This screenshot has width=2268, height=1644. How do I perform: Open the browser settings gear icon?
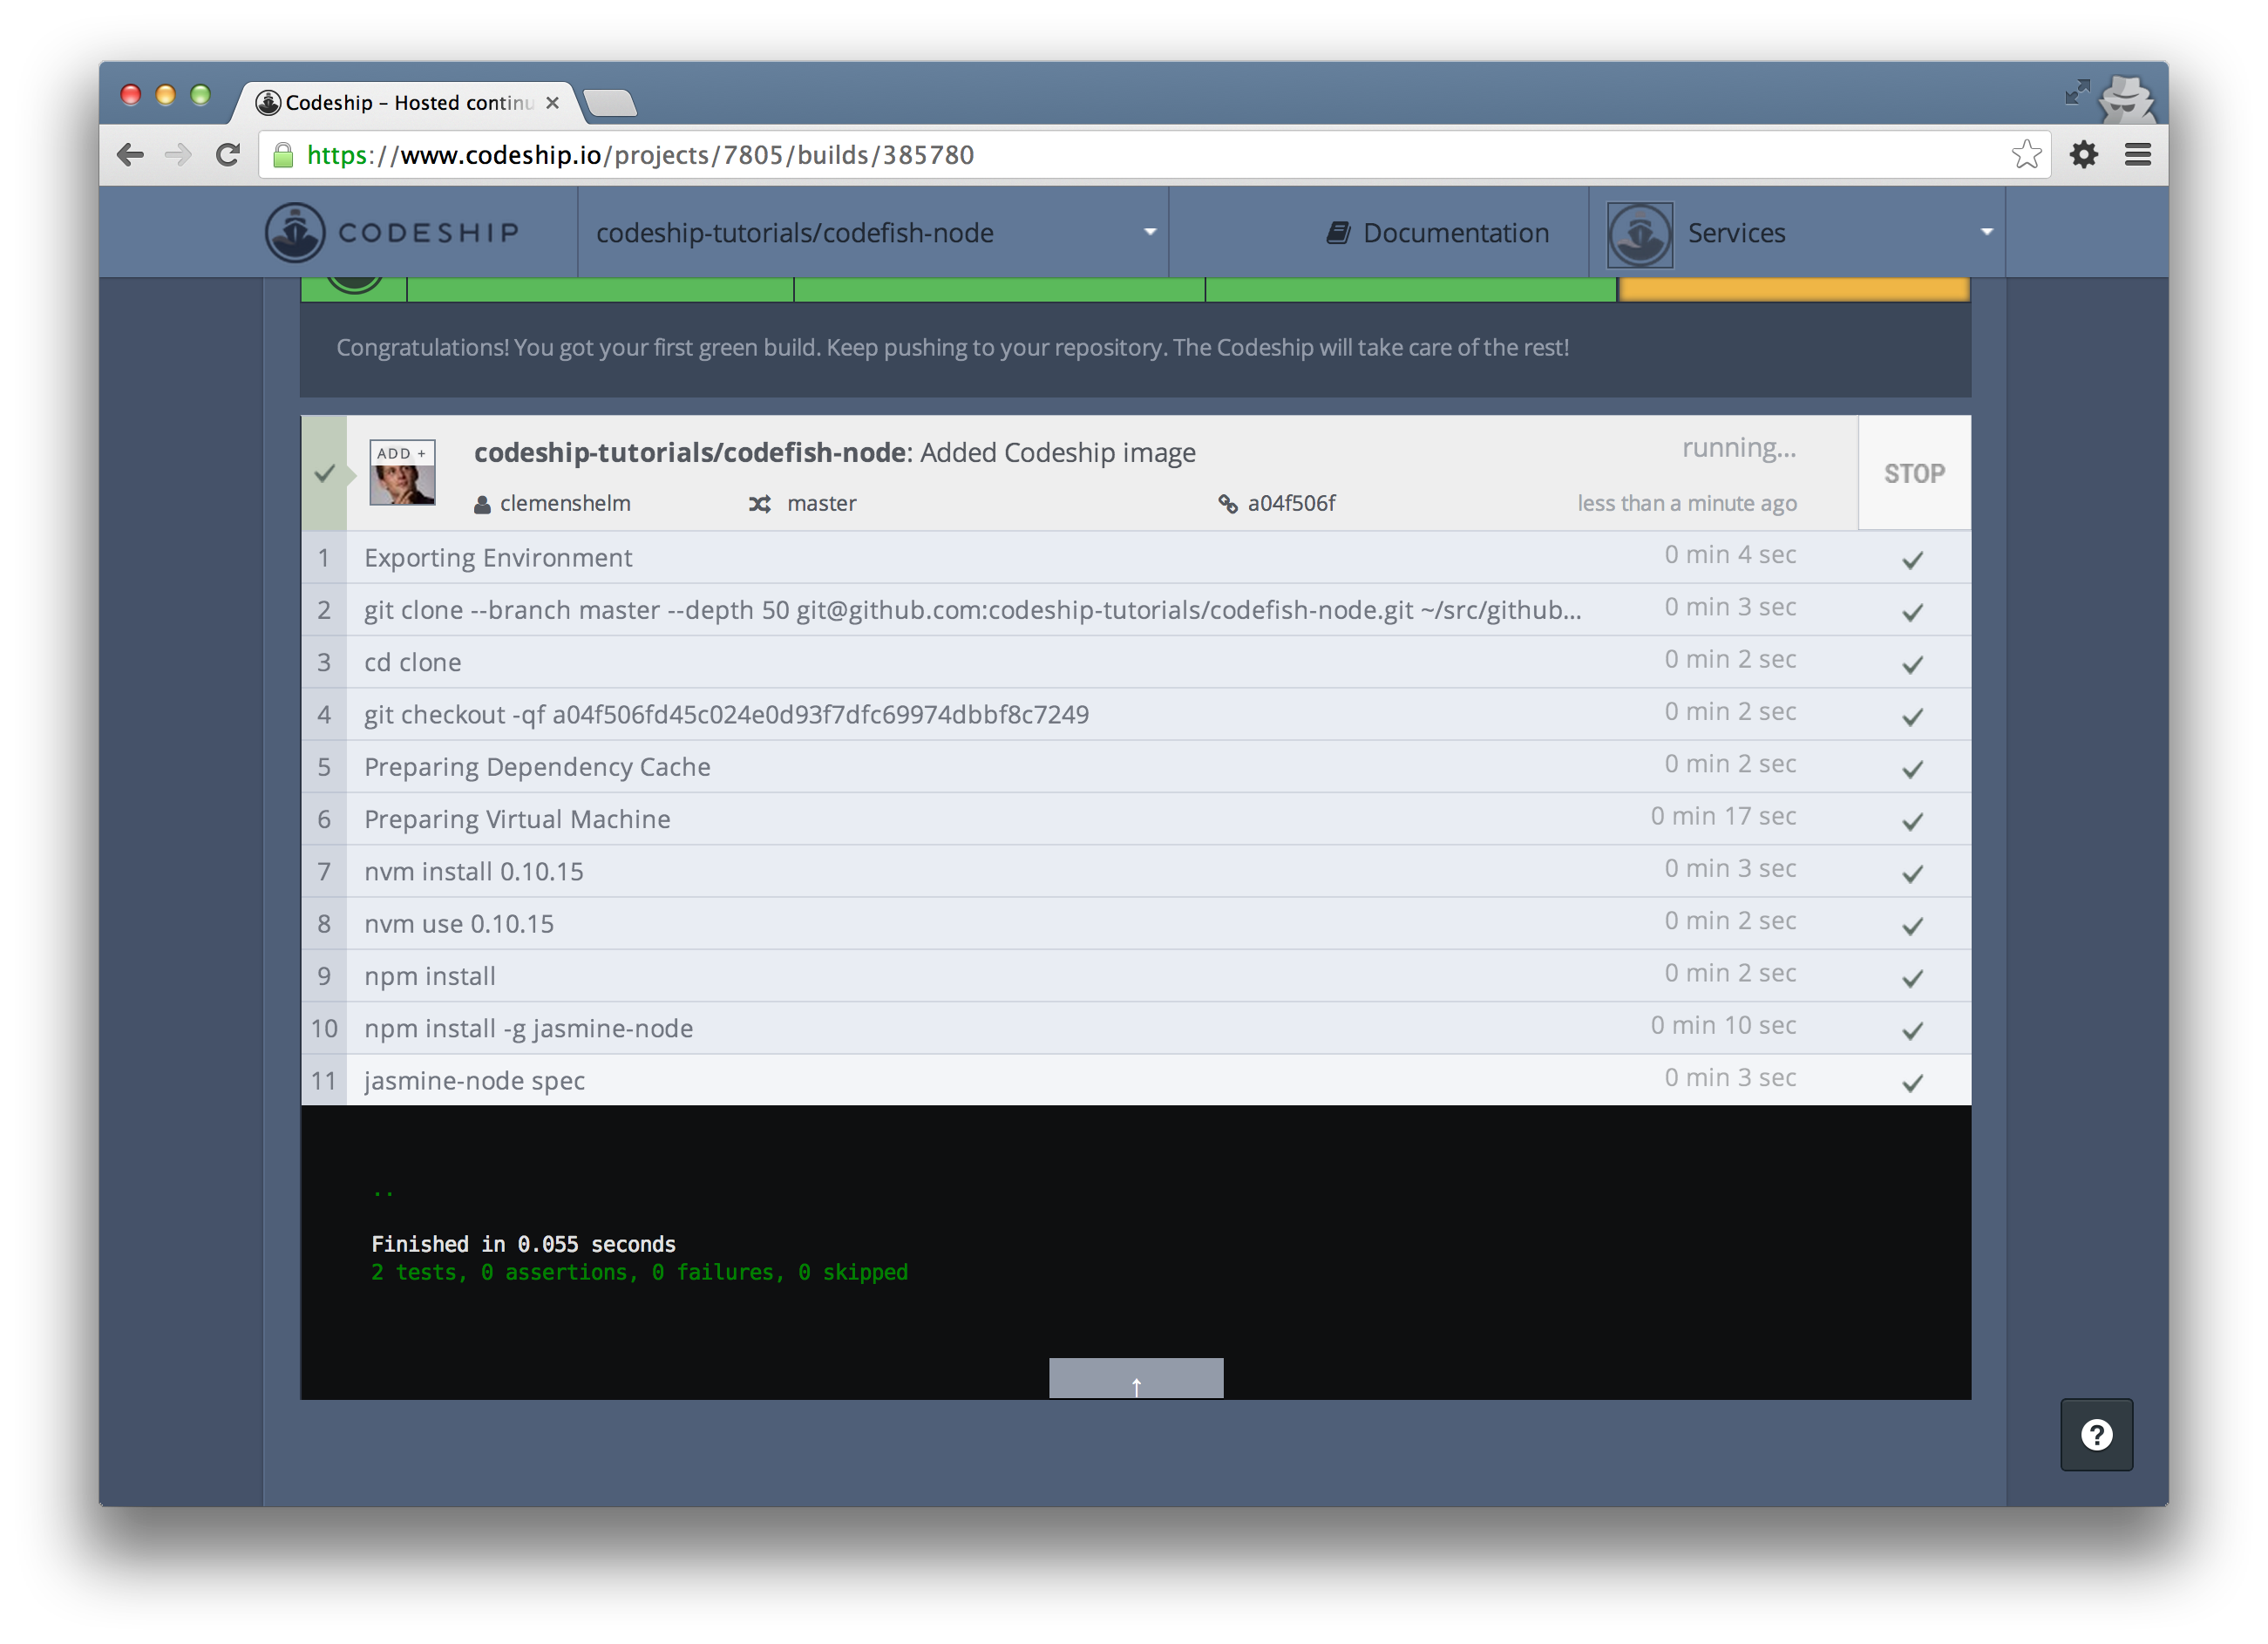click(2083, 155)
